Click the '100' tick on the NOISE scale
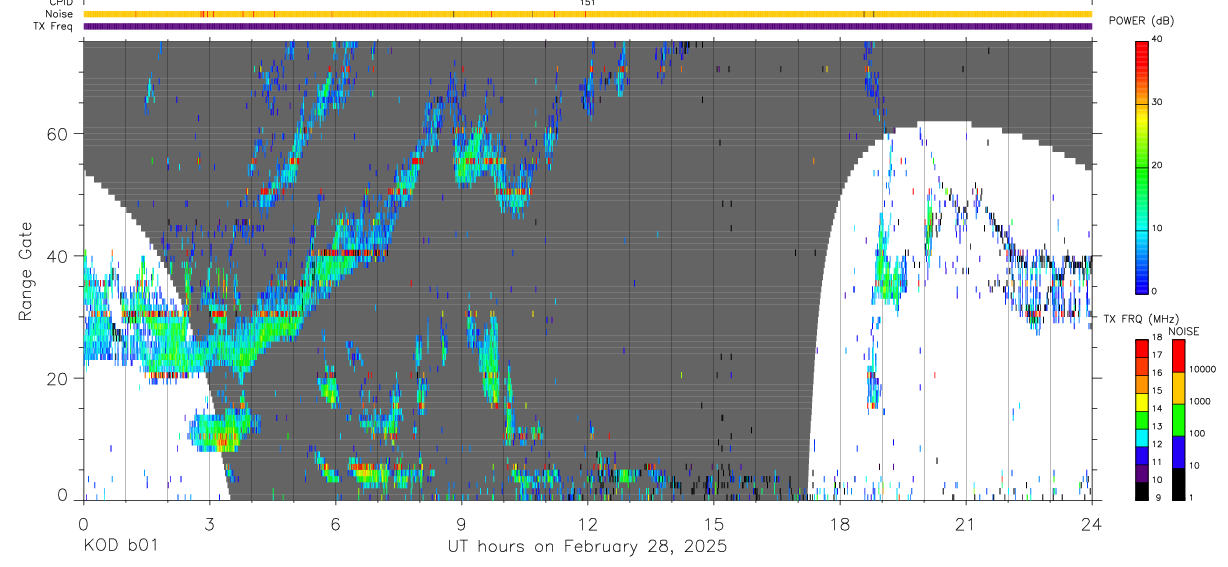Screen dimensions: 1228x567 coord(1197,434)
